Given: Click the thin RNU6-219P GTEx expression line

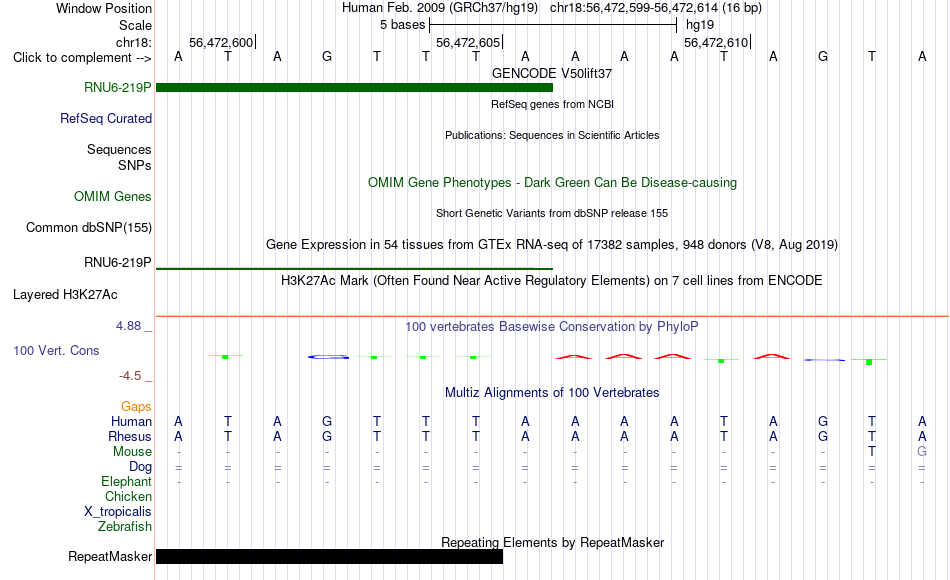Looking at the screenshot, I should 354,268.
